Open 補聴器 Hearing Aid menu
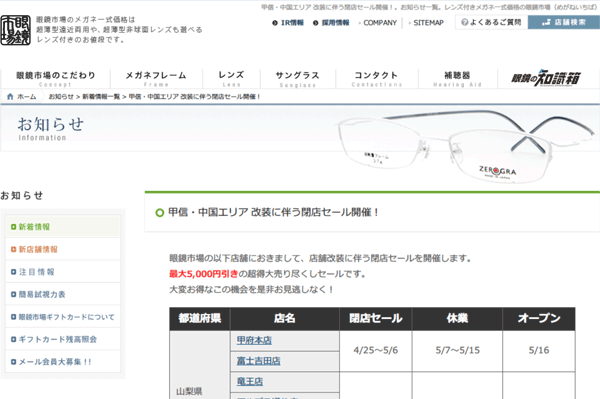Viewport: 600px width, 399px height. [457, 79]
